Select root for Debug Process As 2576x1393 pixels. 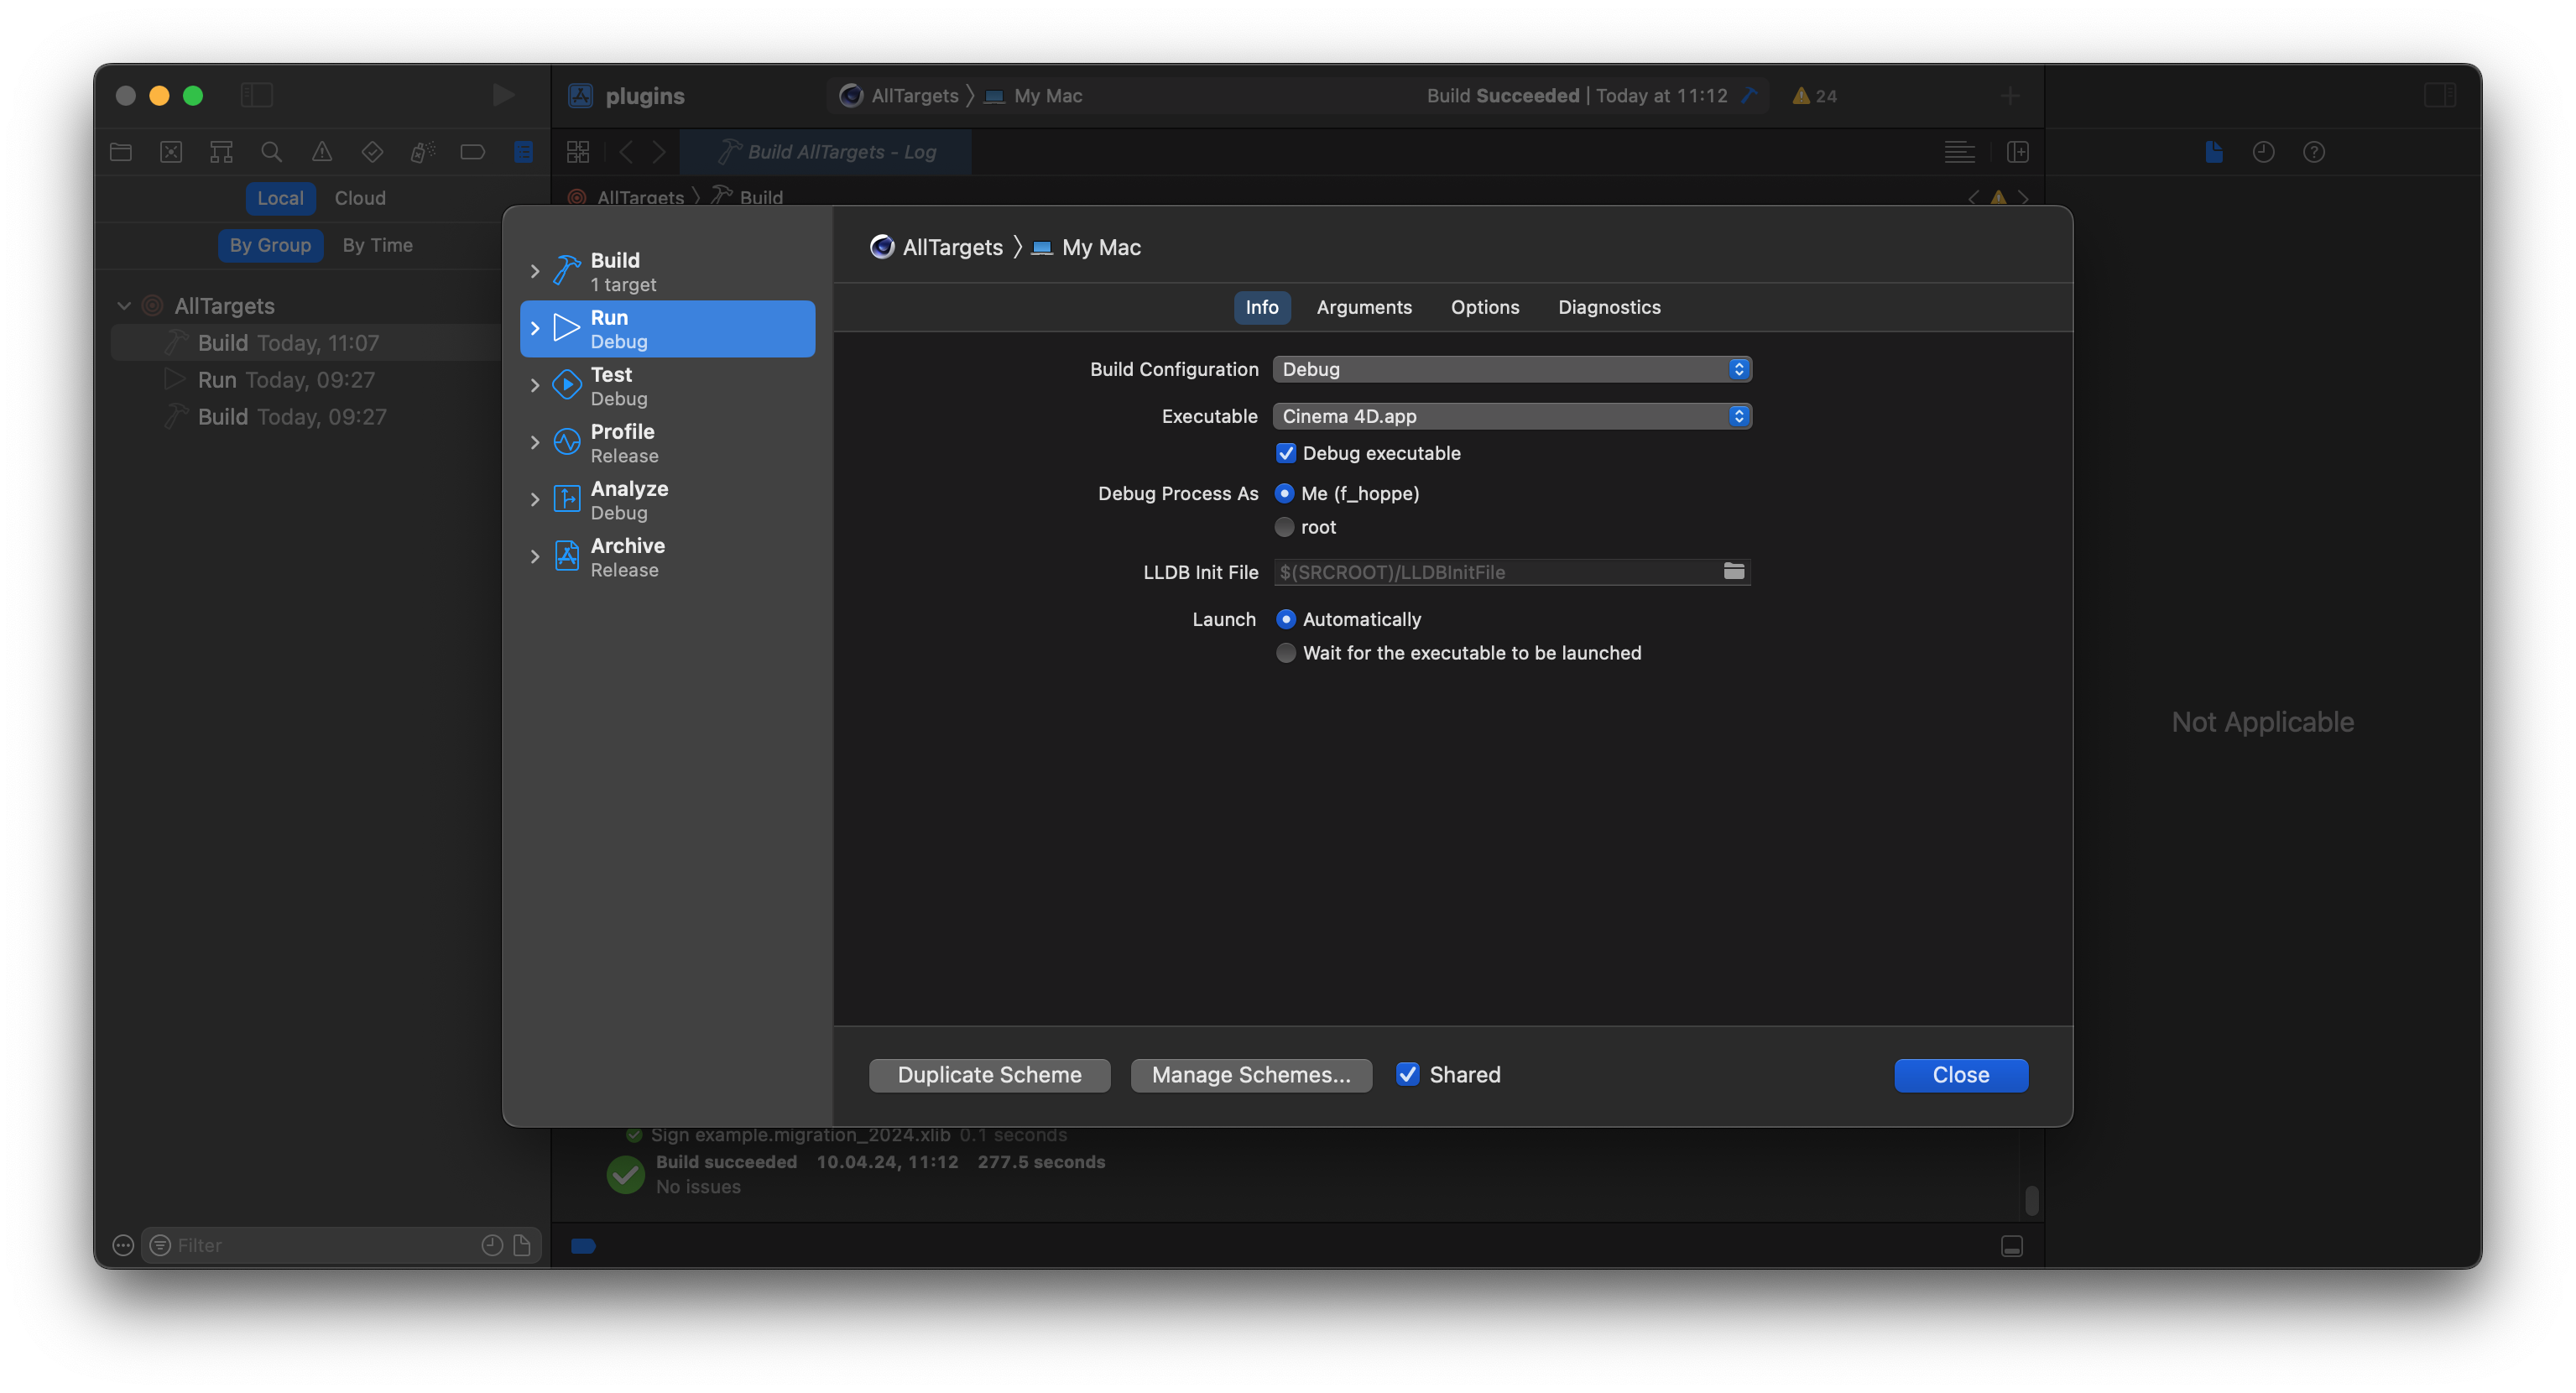click(1285, 527)
